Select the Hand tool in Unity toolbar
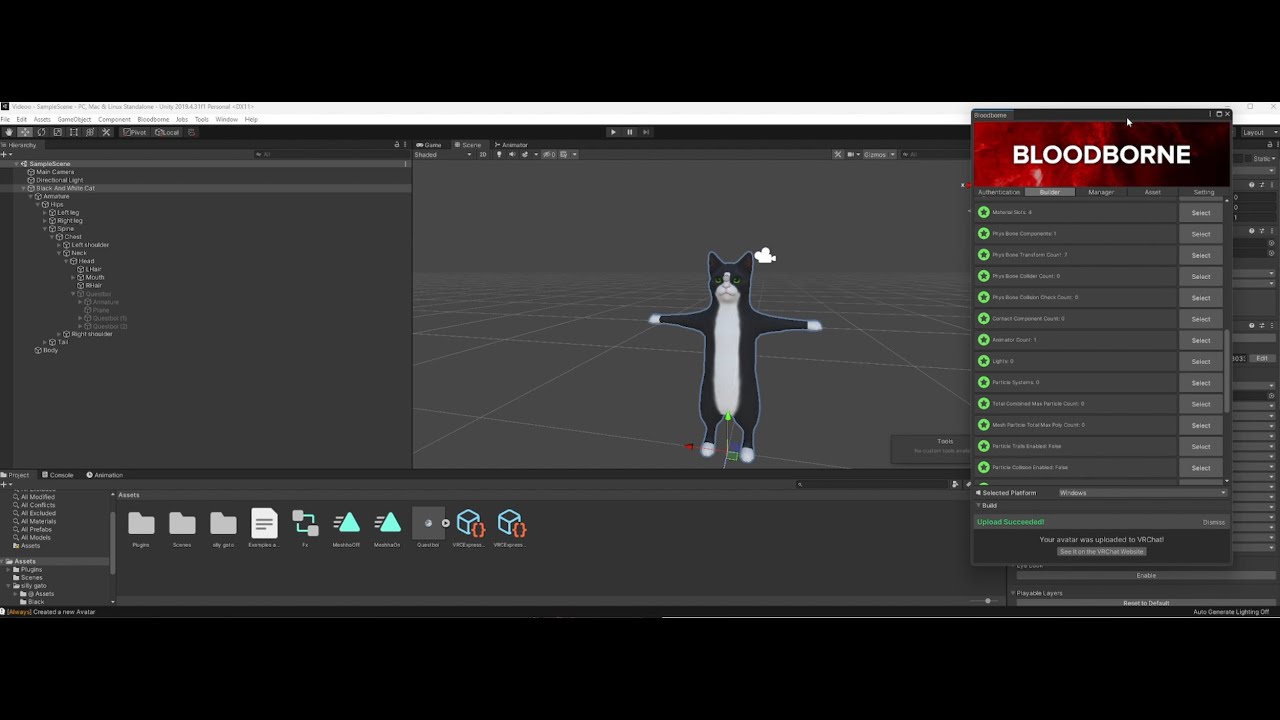The height and width of the screenshot is (720, 1280). pyautogui.click(x=8, y=132)
